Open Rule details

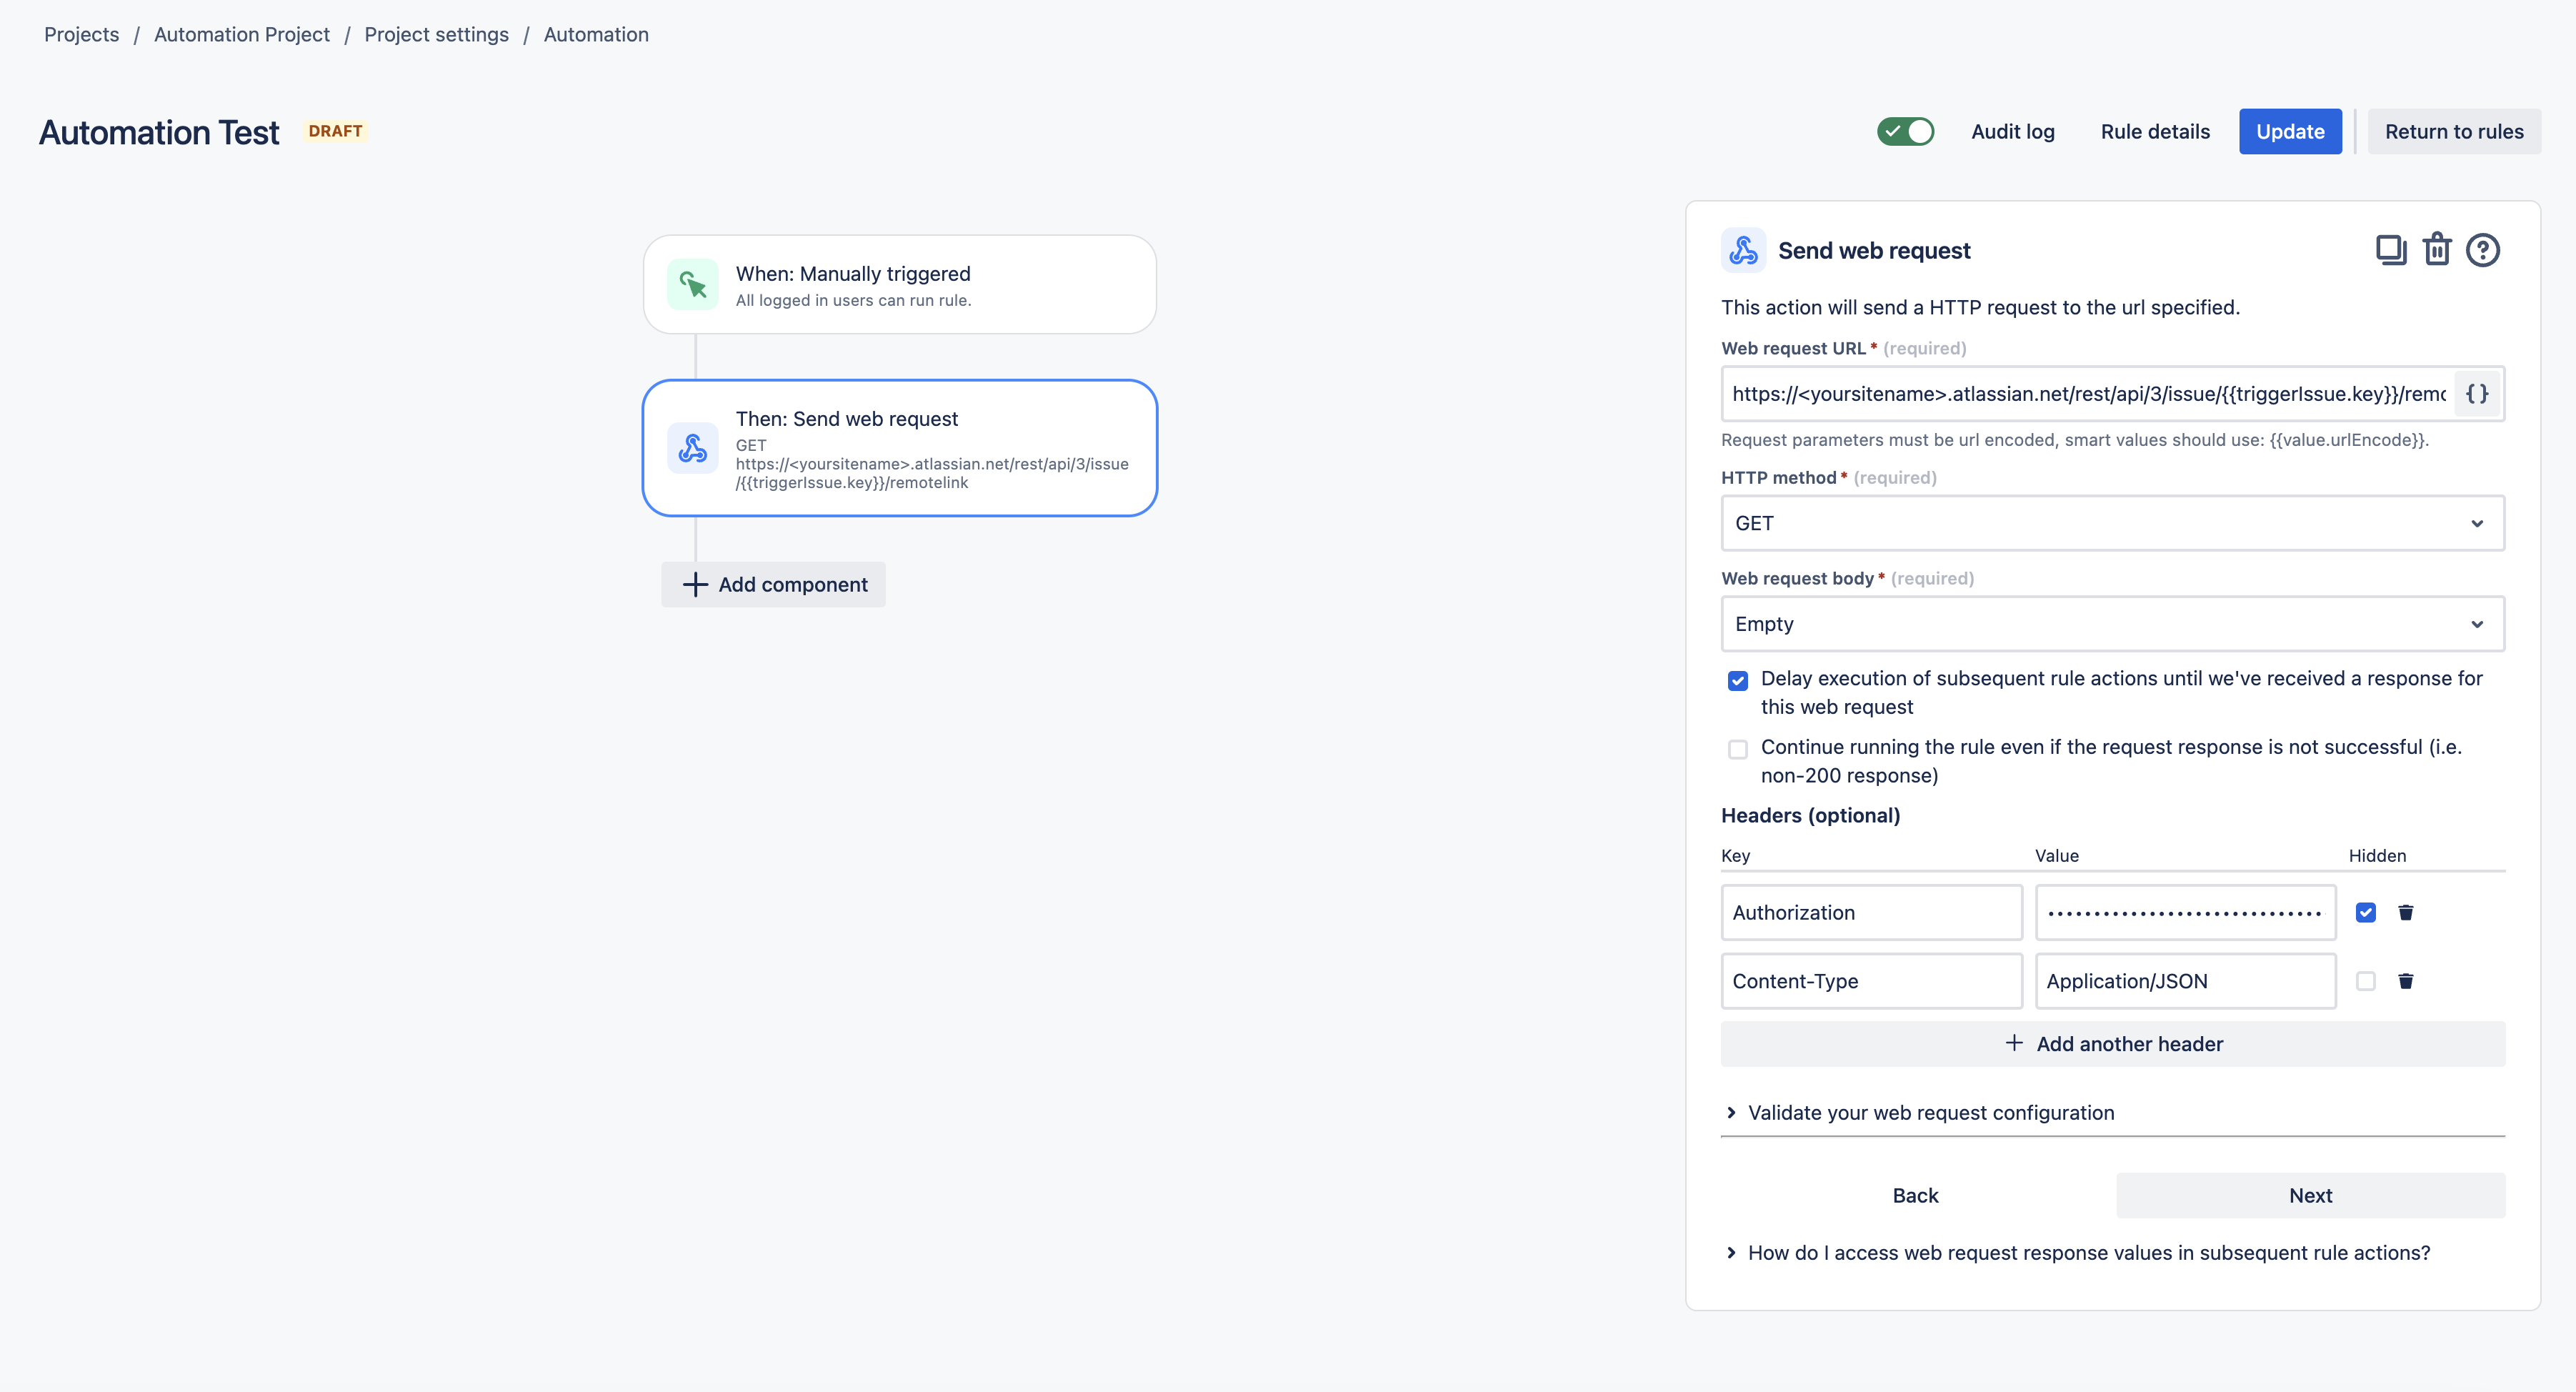point(2155,132)
